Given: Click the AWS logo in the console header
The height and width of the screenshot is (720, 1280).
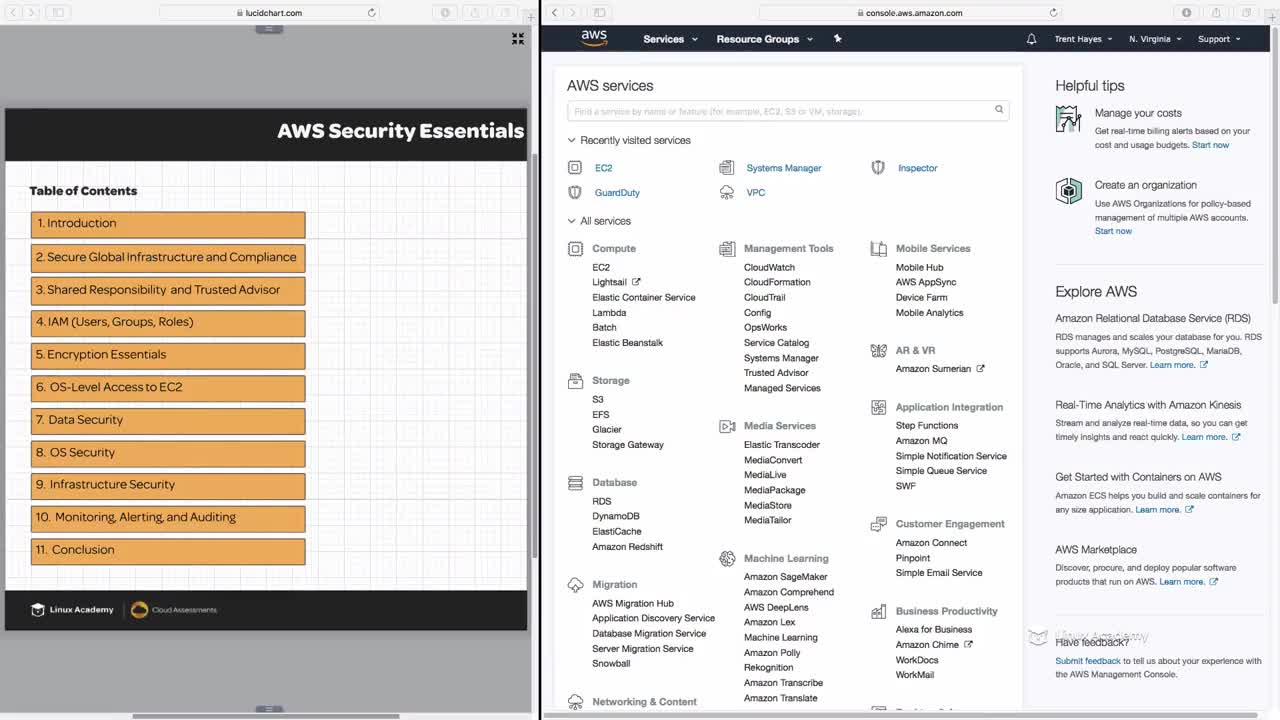Looking at the screenshot, I should coord(594,38).
